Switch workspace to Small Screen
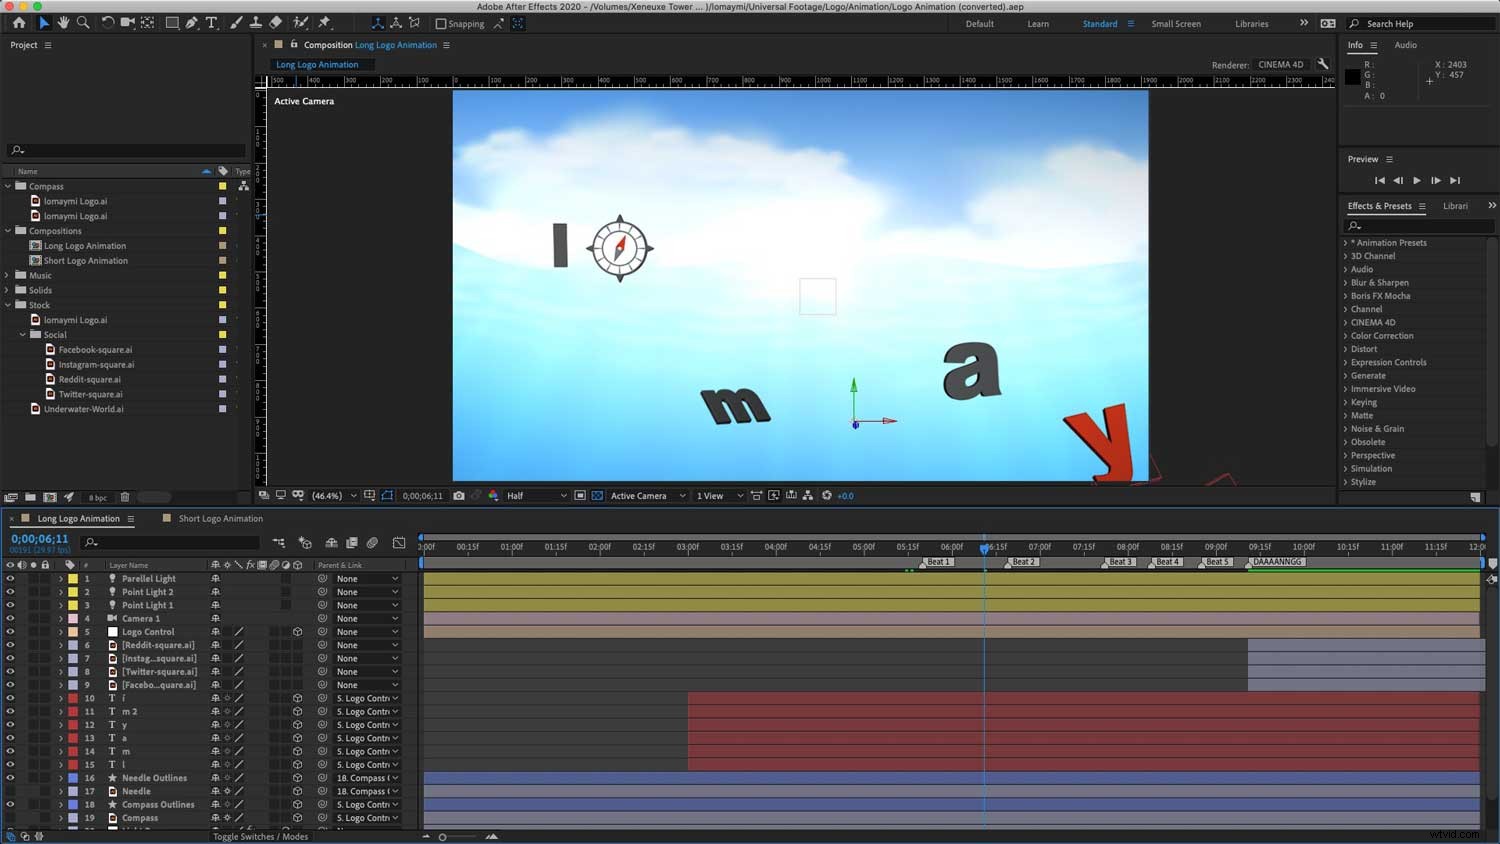Screen dimensions: 1500x844 tap(1175, 23)
